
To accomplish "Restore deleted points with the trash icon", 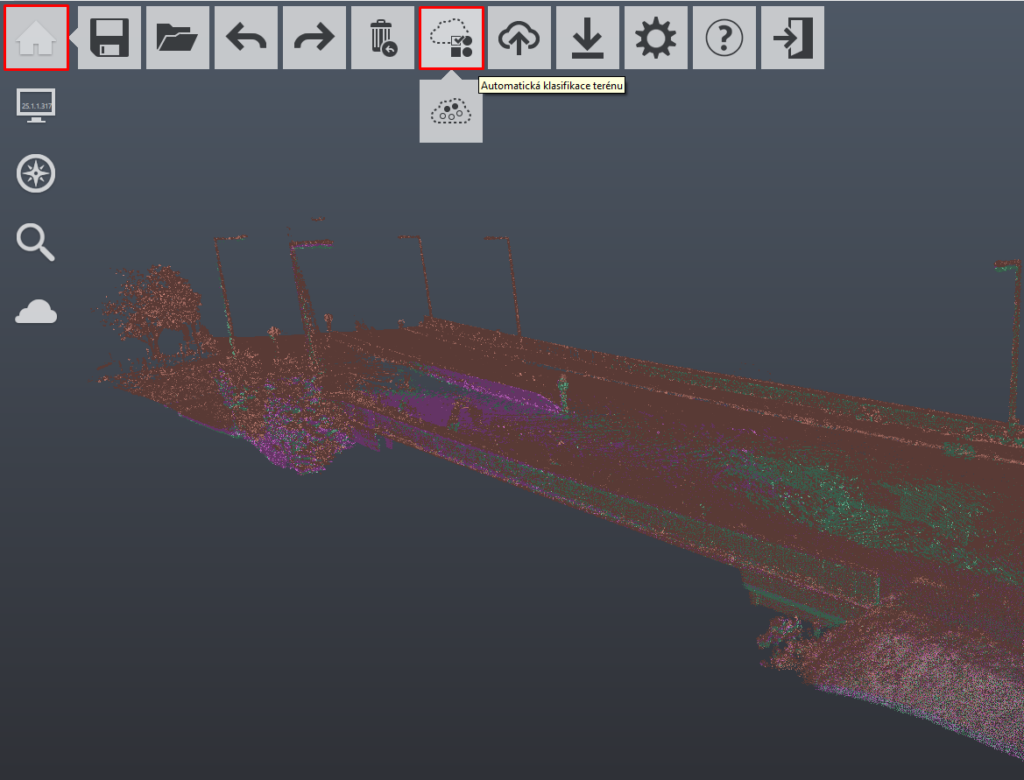I will 382,38.
